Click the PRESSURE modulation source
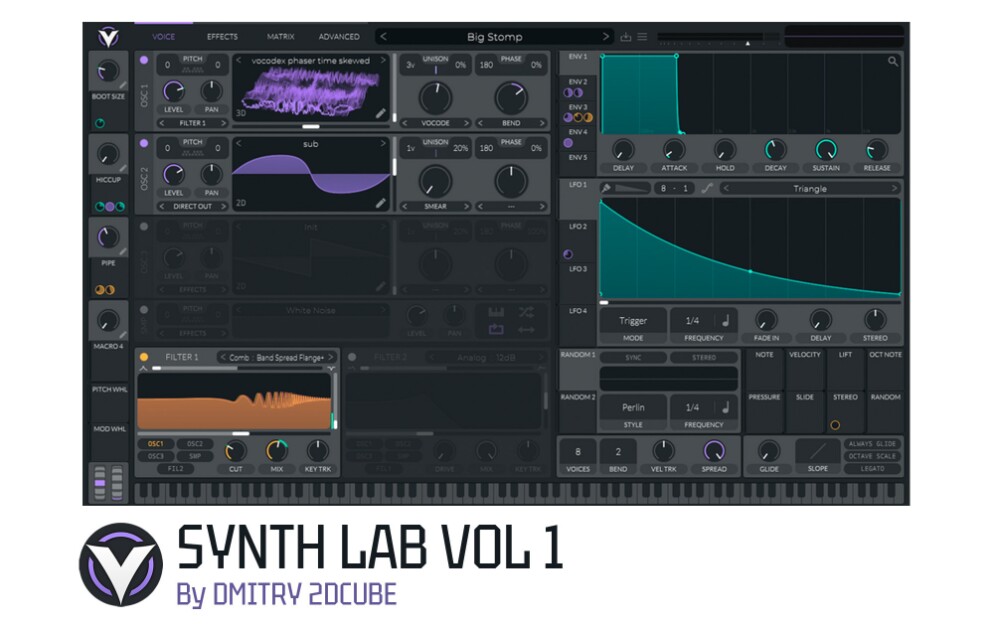 [764, 411]
